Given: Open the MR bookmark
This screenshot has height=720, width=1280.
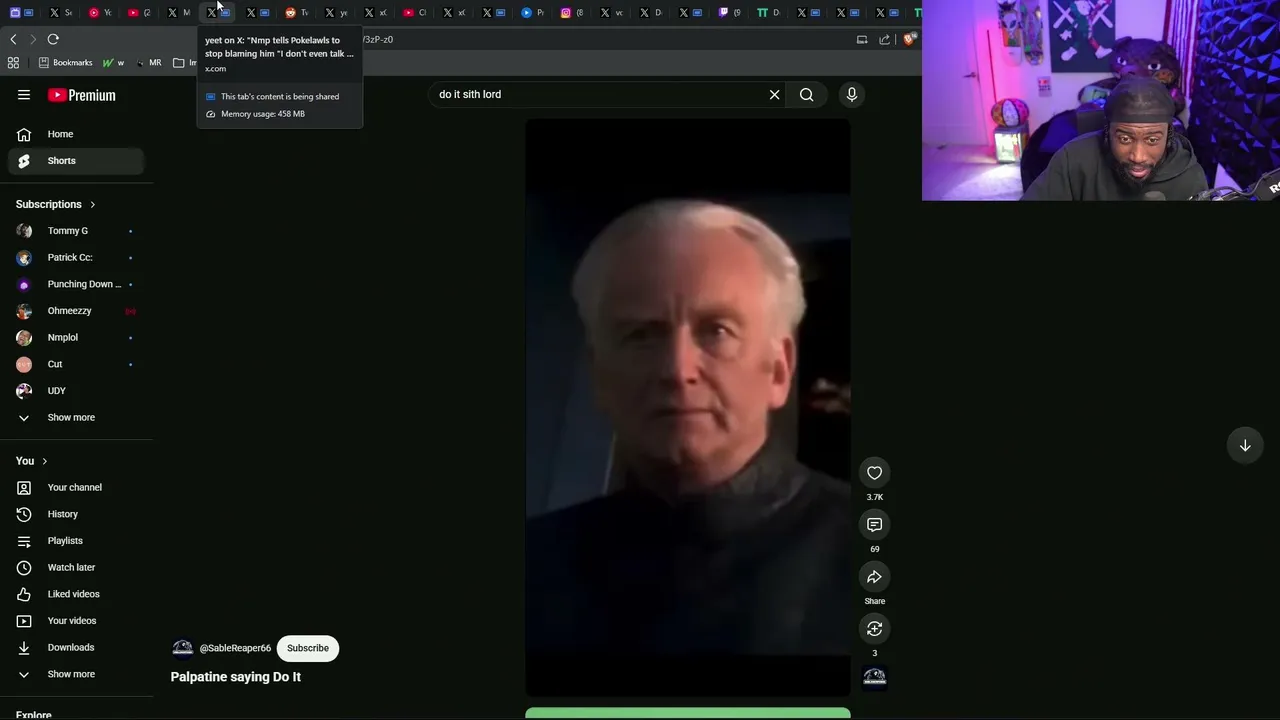Looking at the screenshot, I should [149, 63].
